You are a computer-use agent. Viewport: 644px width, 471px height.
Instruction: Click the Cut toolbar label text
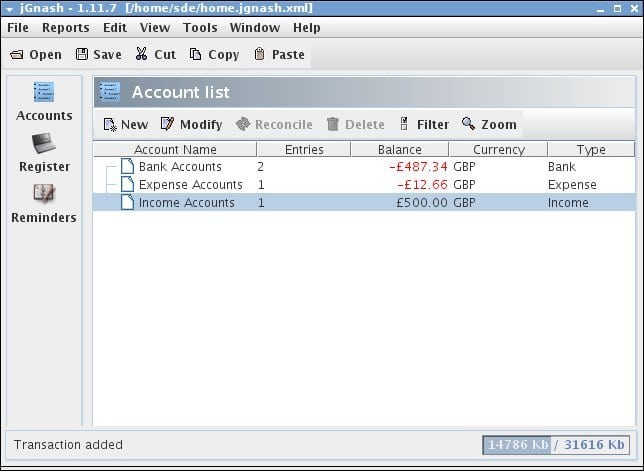[x=165, y=55]
